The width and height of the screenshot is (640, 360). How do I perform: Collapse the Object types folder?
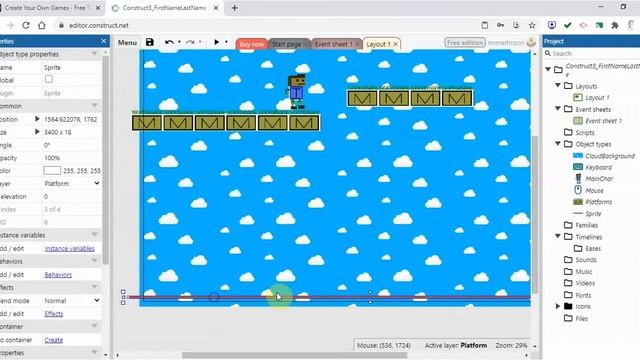558,144
